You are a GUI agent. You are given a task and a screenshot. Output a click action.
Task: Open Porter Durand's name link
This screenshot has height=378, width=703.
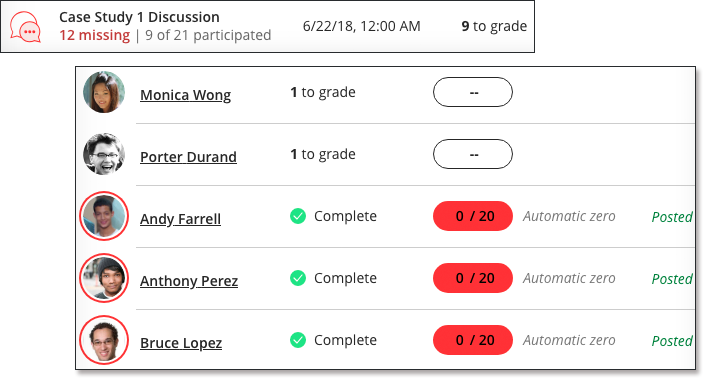188,157
